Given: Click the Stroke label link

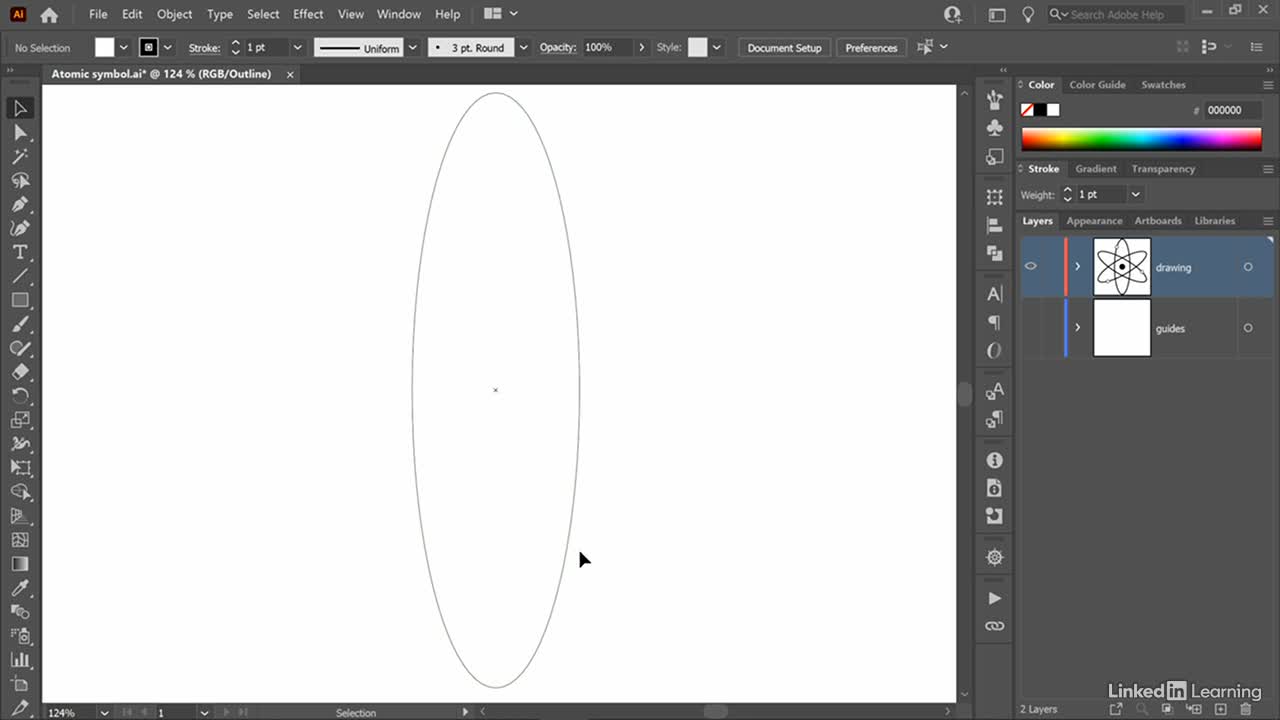Looking at the screenshot, I should tap(204, 48).
